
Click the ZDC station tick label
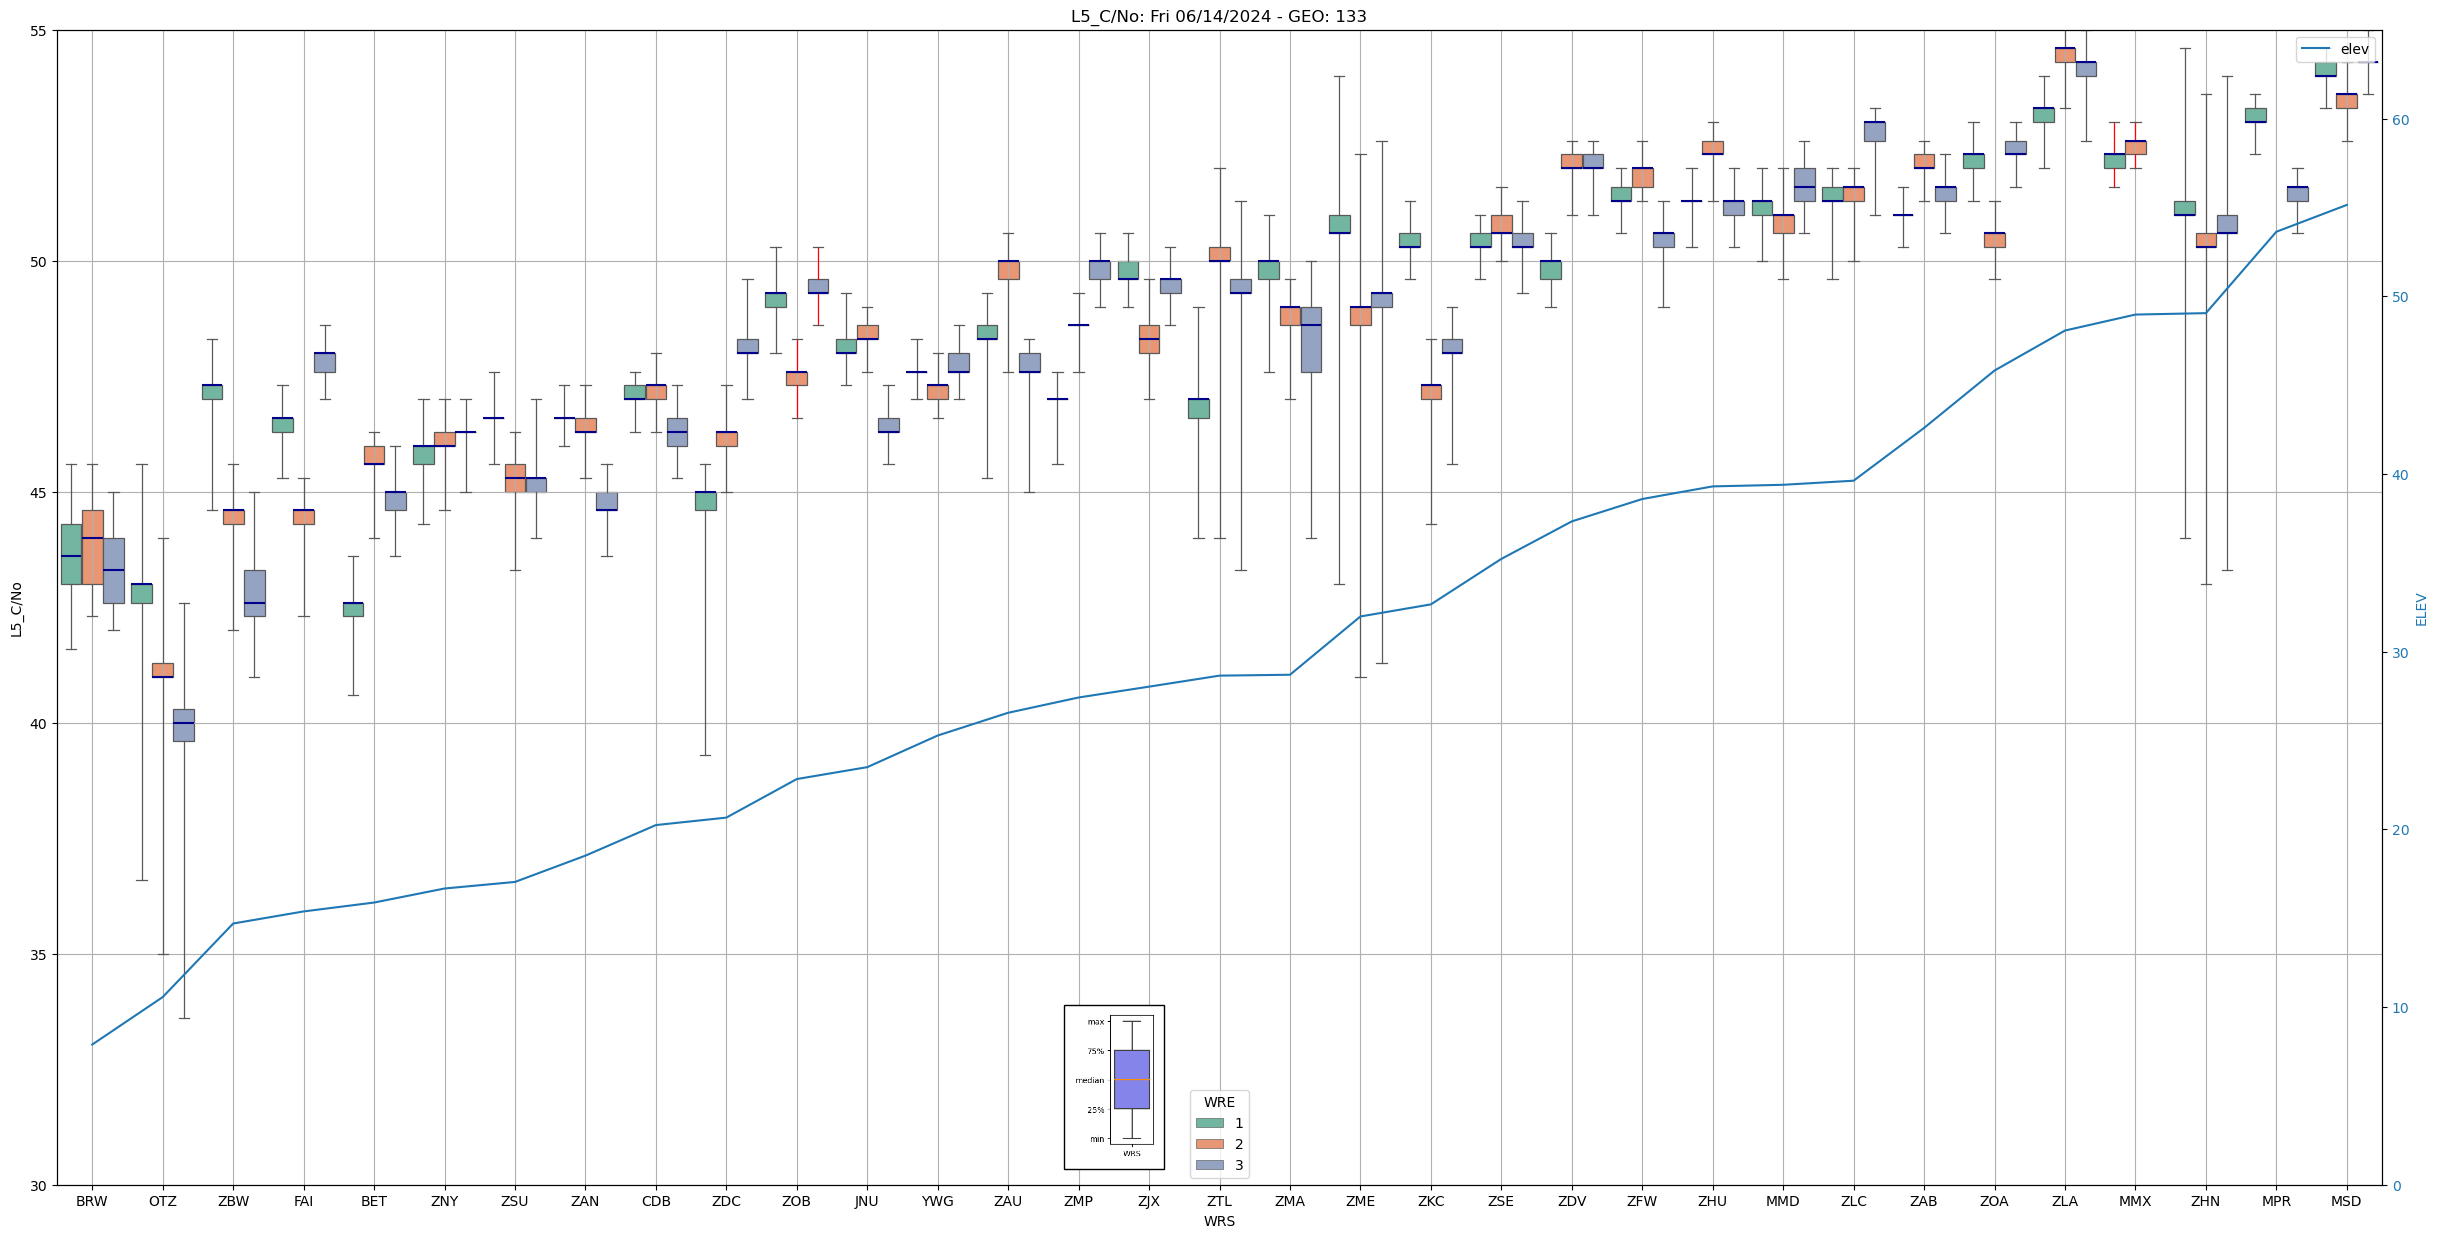(726, 1201)
